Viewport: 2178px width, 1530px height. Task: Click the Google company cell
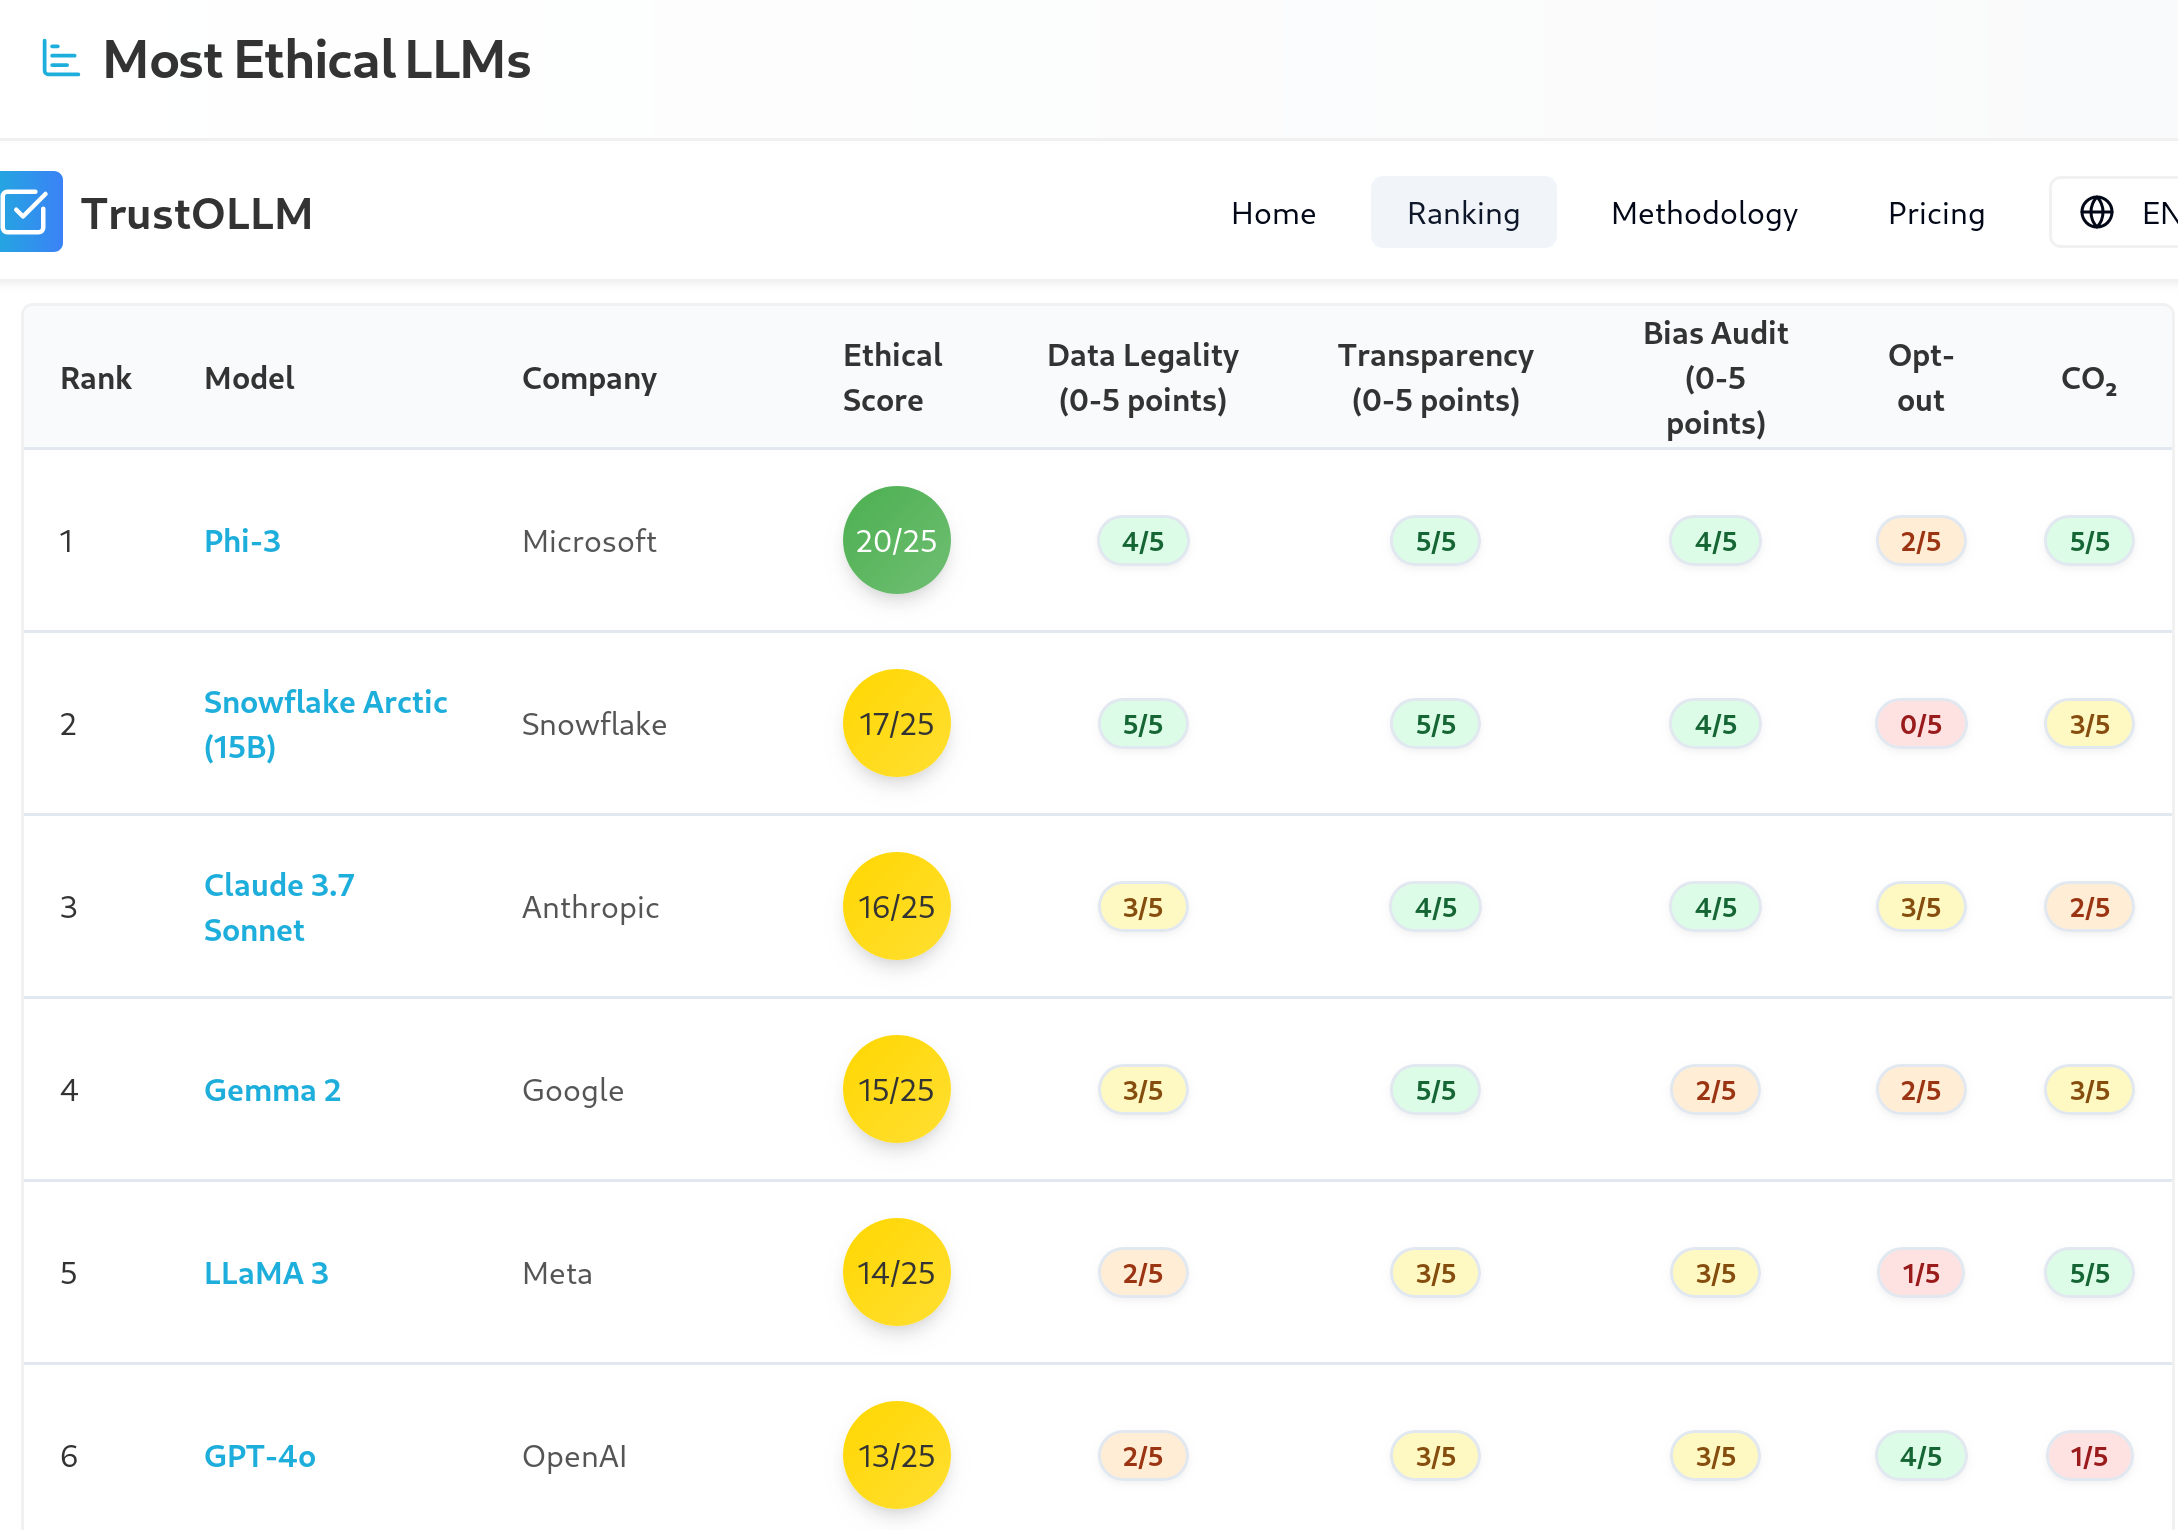pos(573,1090)
